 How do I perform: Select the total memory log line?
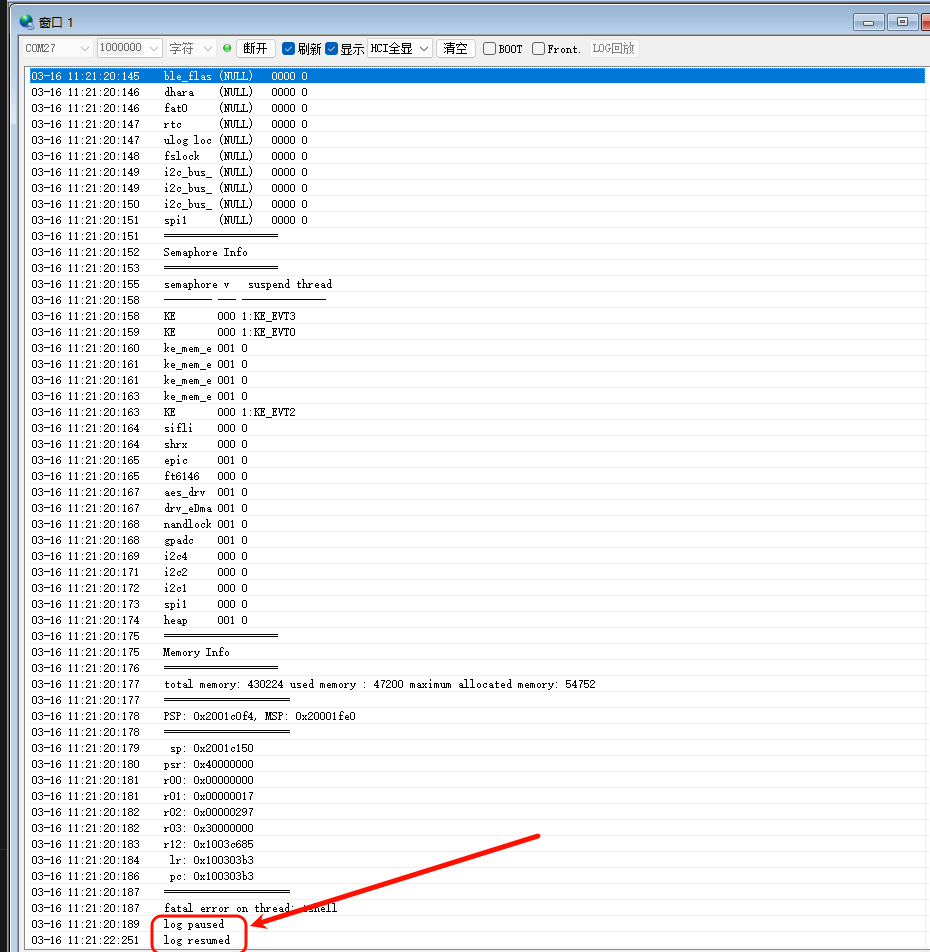click(379, 684)
